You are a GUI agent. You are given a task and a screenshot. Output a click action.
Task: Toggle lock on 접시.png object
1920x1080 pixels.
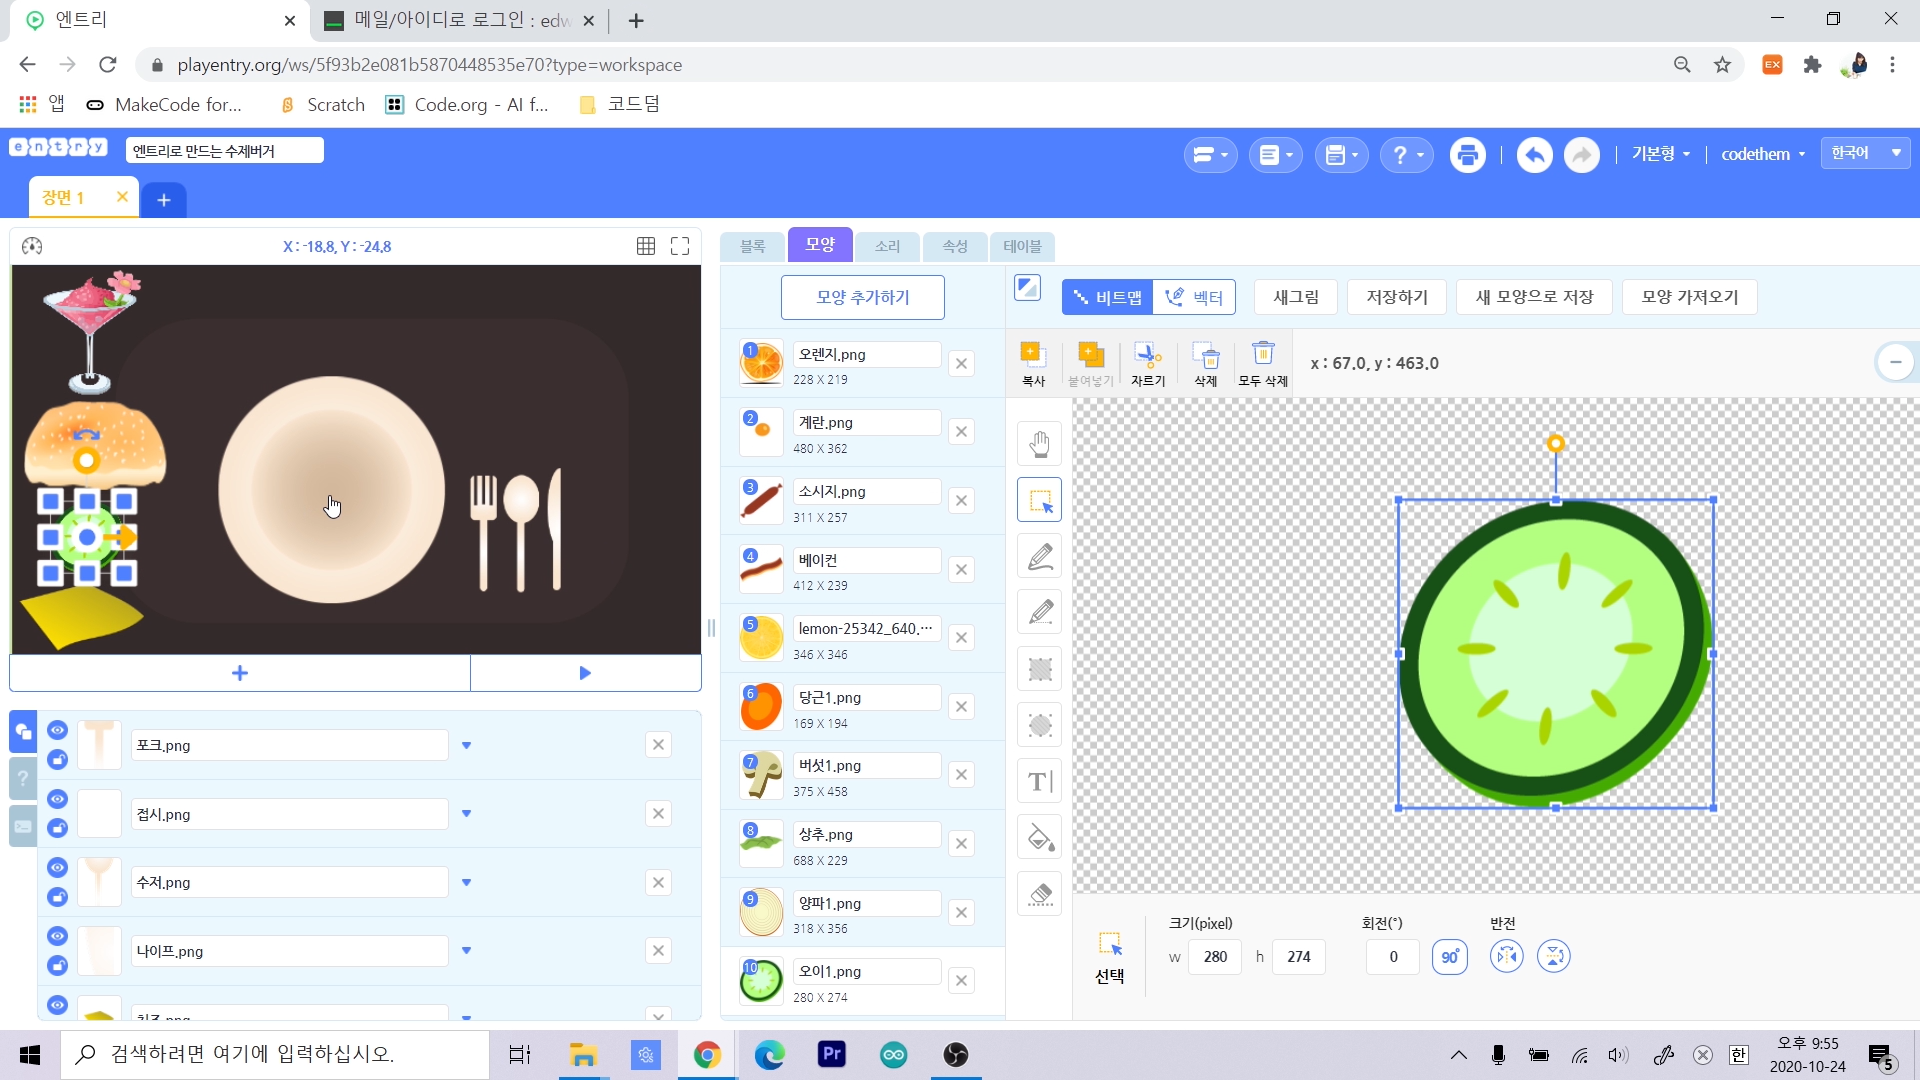point(57,828)
